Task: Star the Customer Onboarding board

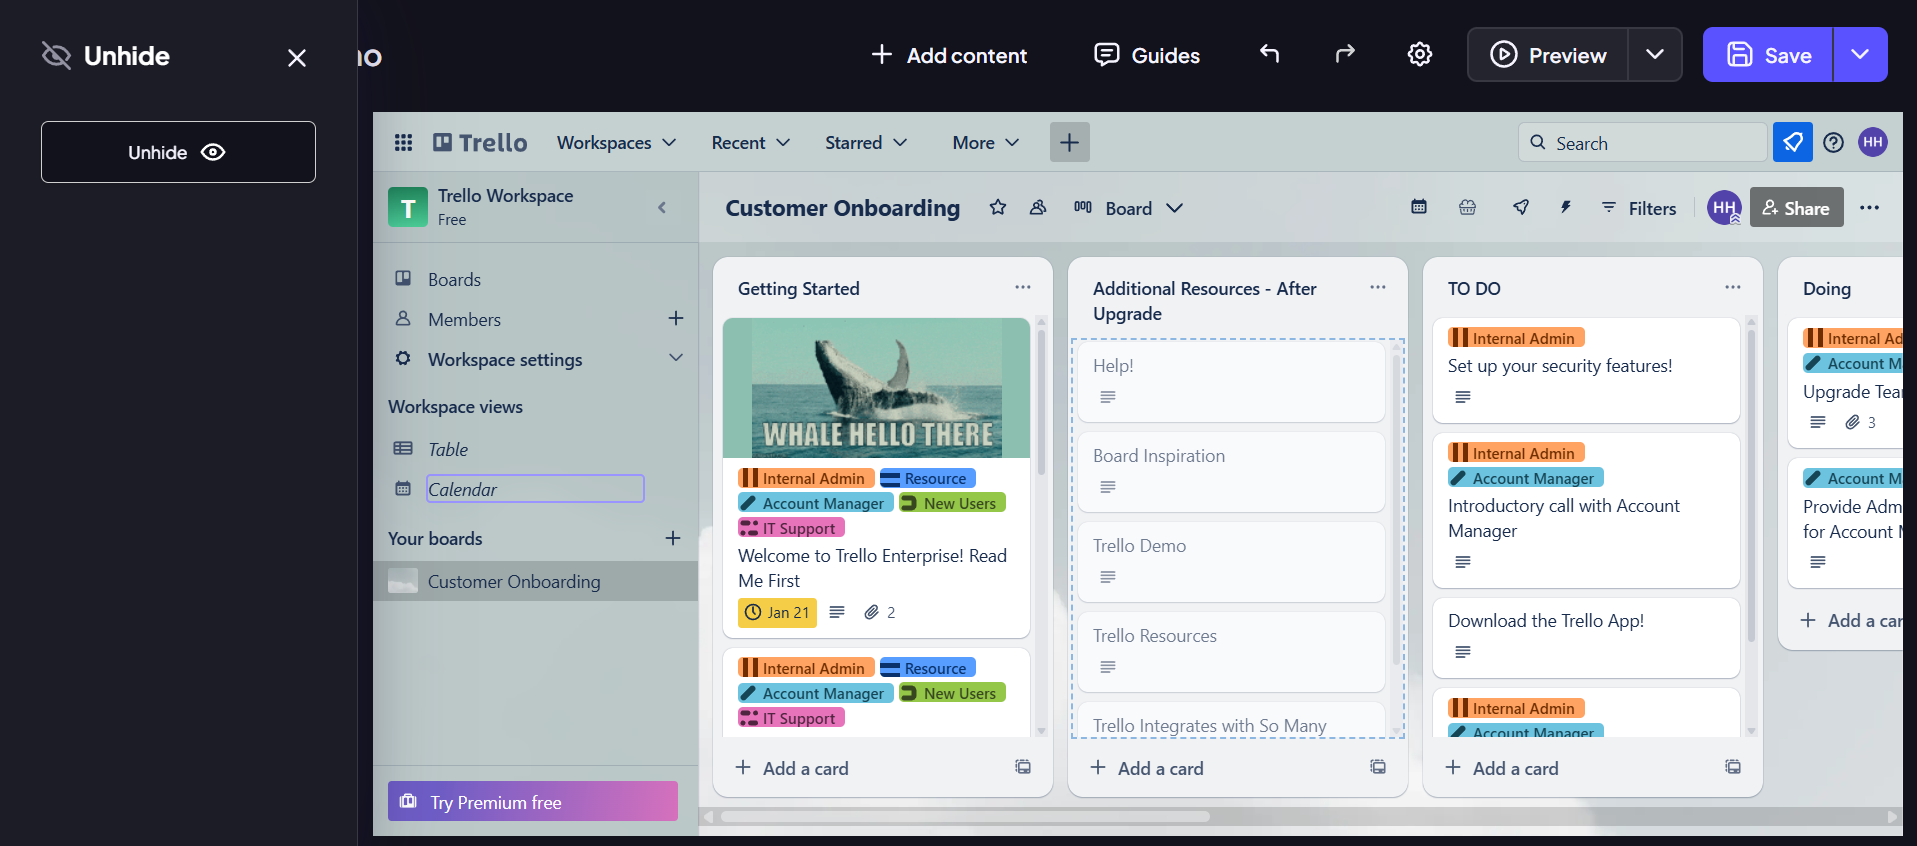Action: coord(998,207)
